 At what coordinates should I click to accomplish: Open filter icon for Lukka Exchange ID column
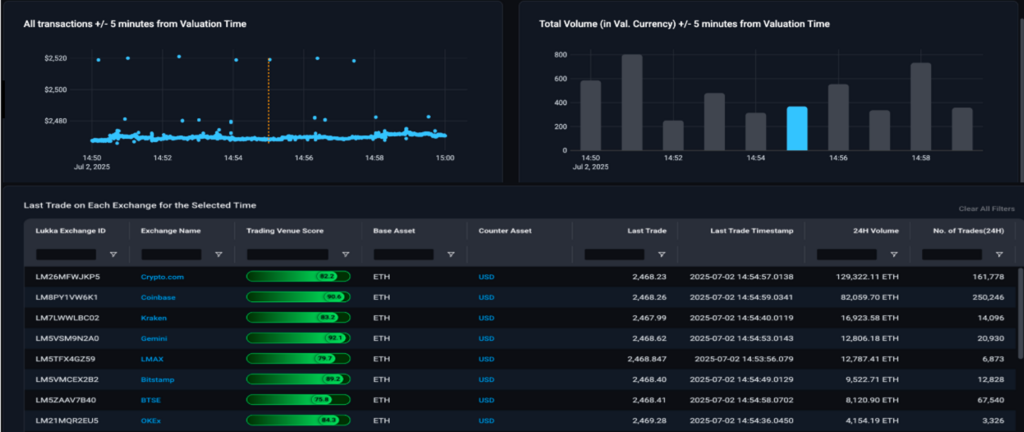coord(114,255)
